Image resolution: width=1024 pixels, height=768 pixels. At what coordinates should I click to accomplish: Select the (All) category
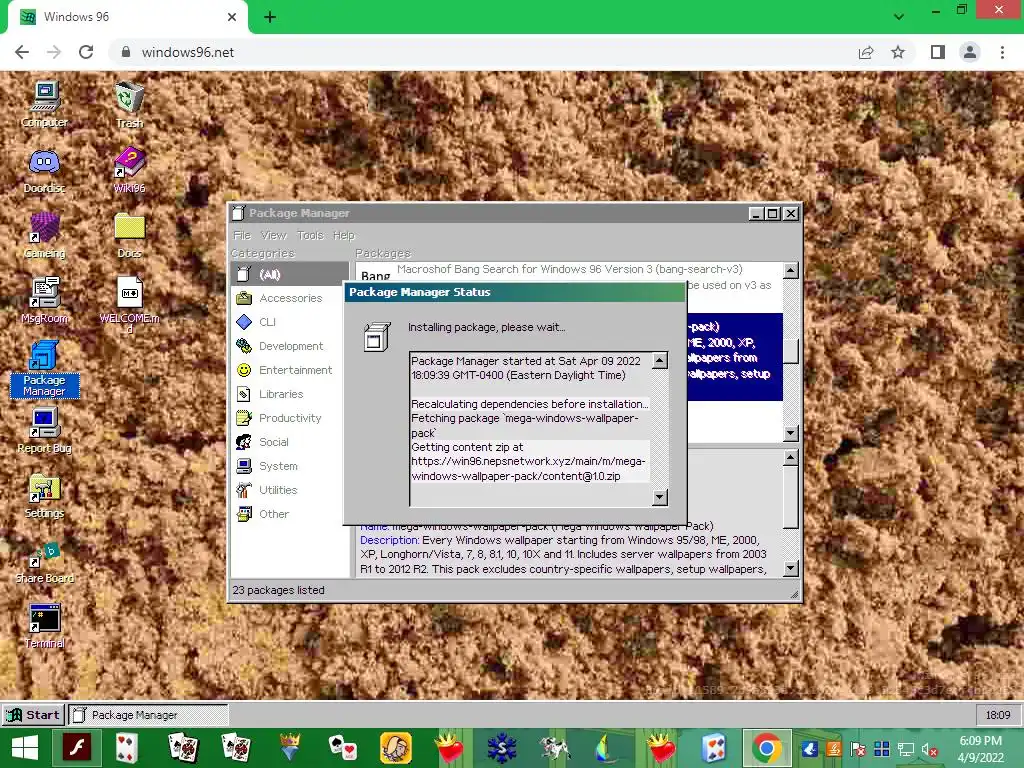tap(290, 274)
